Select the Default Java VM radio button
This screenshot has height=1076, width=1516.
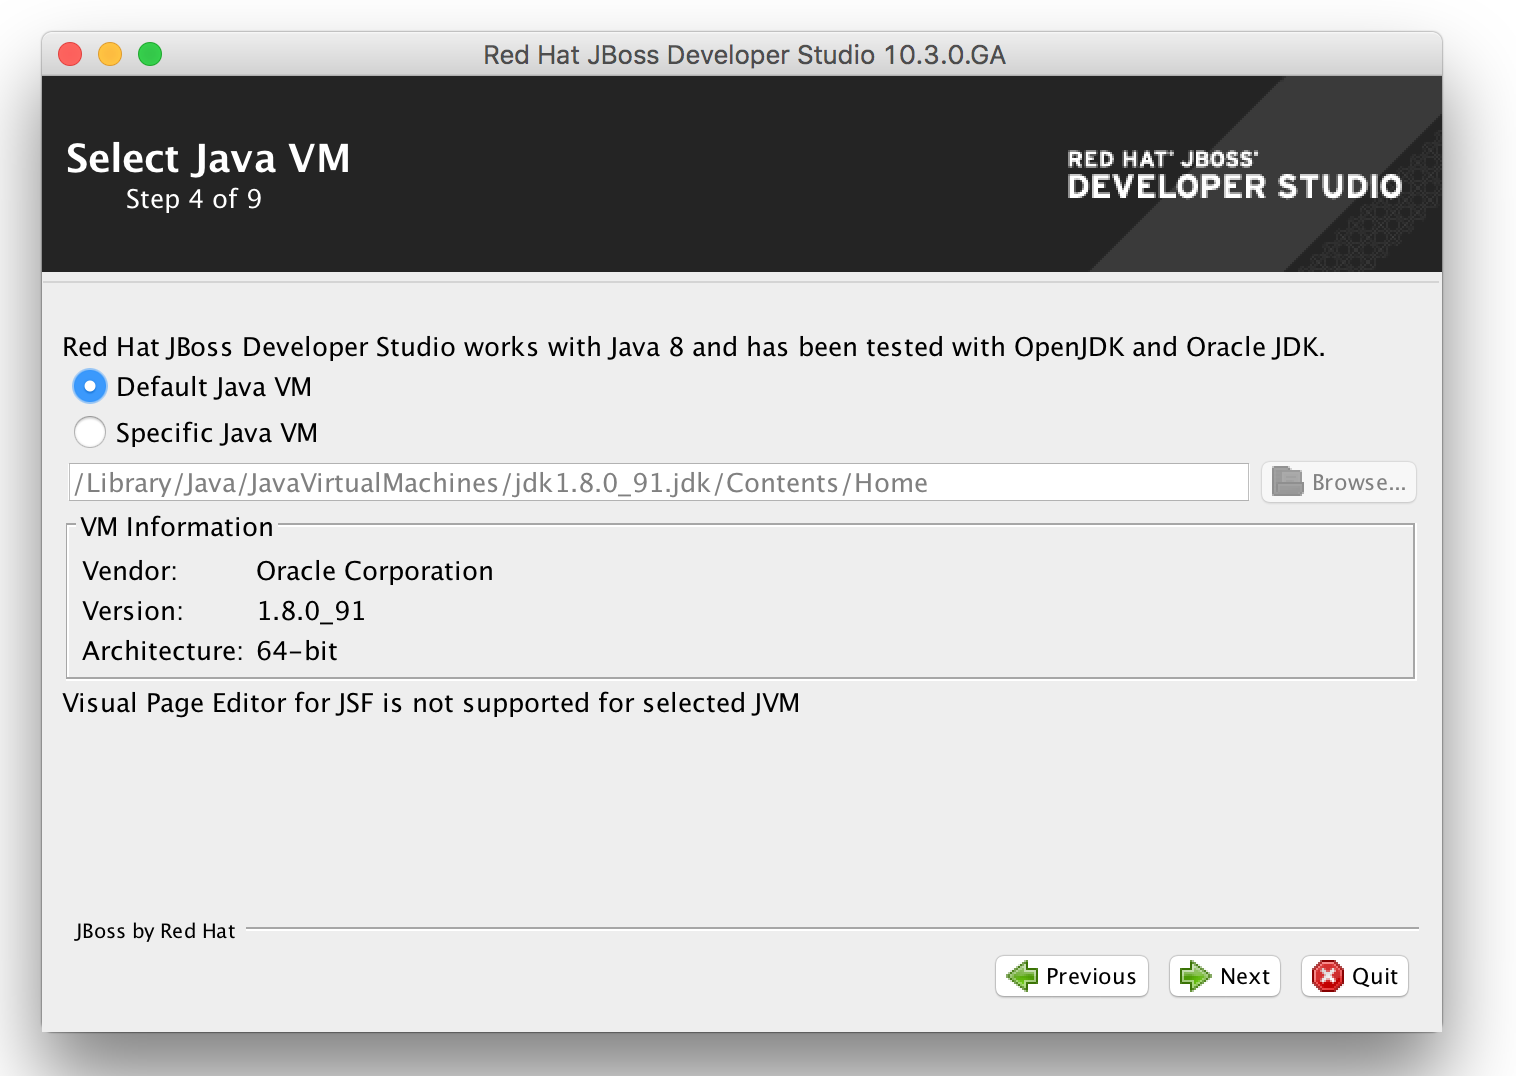coord(89,386)
